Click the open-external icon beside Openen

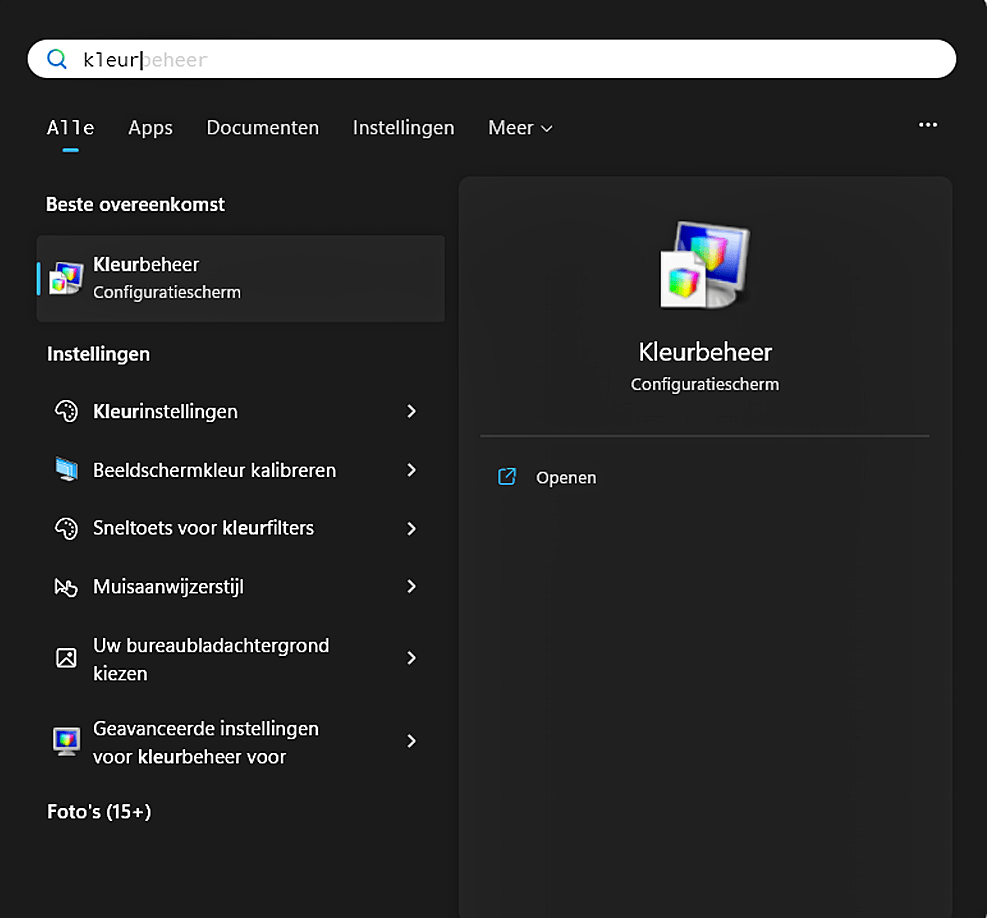507,477
